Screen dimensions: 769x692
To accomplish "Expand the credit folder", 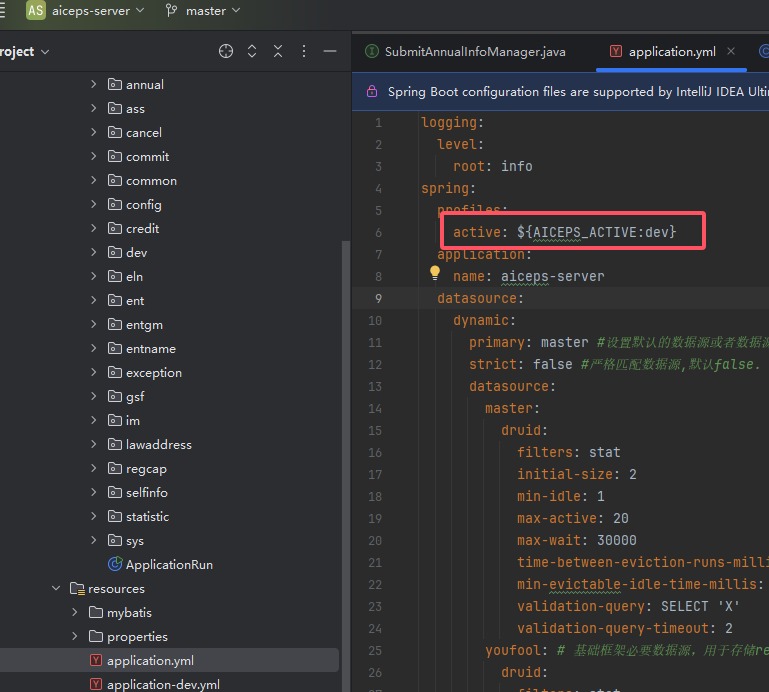I will 94,229.
